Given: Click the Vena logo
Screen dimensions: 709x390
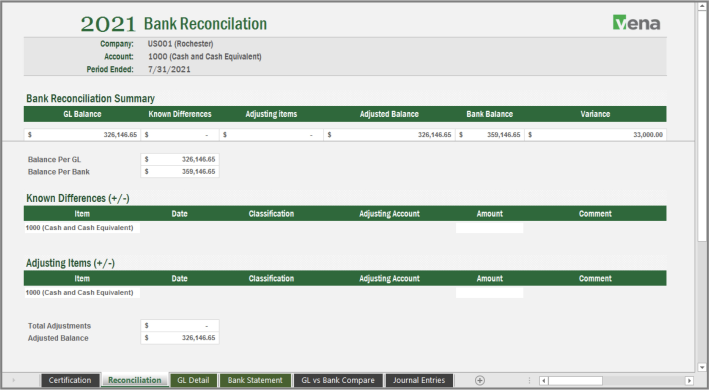Looking at the screenshot, I should coord(636,23).
